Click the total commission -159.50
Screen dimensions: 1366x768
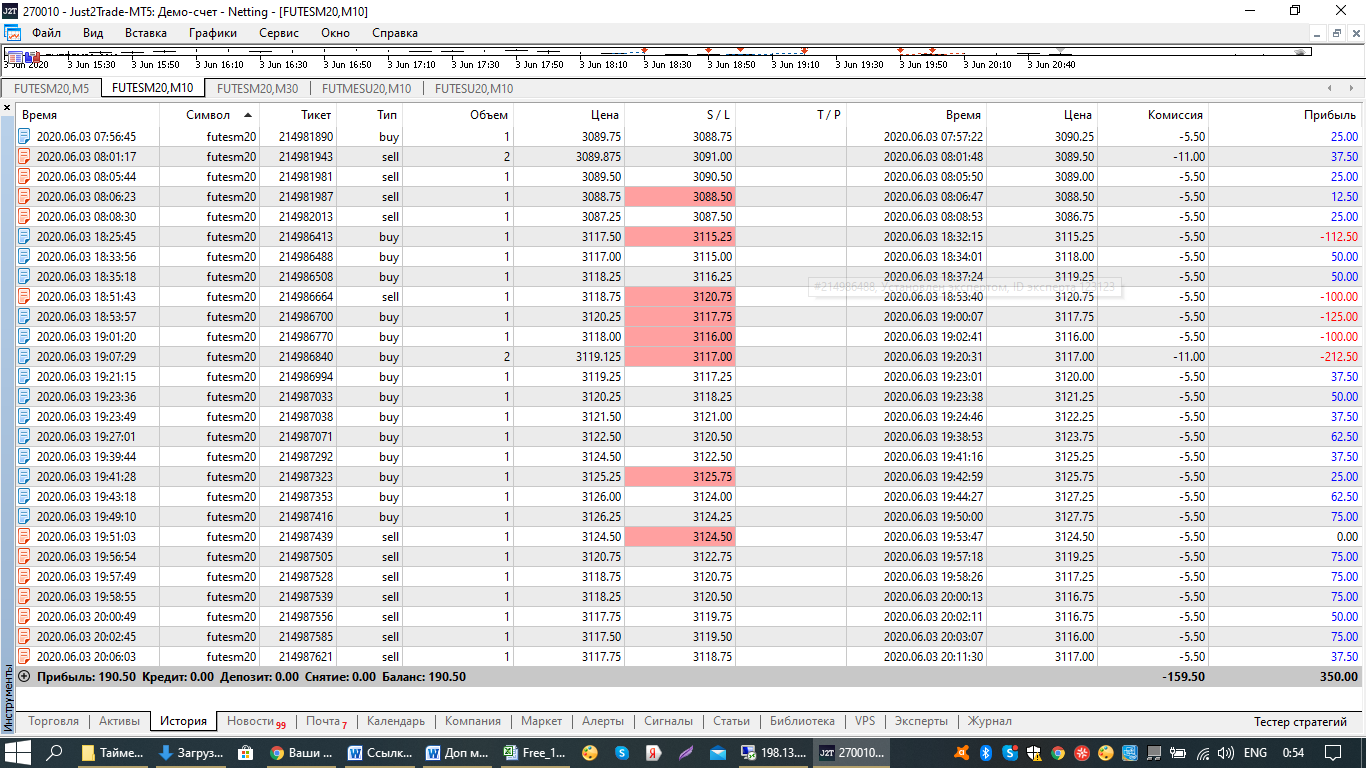pyautogui.click(x=1183, y=677)
